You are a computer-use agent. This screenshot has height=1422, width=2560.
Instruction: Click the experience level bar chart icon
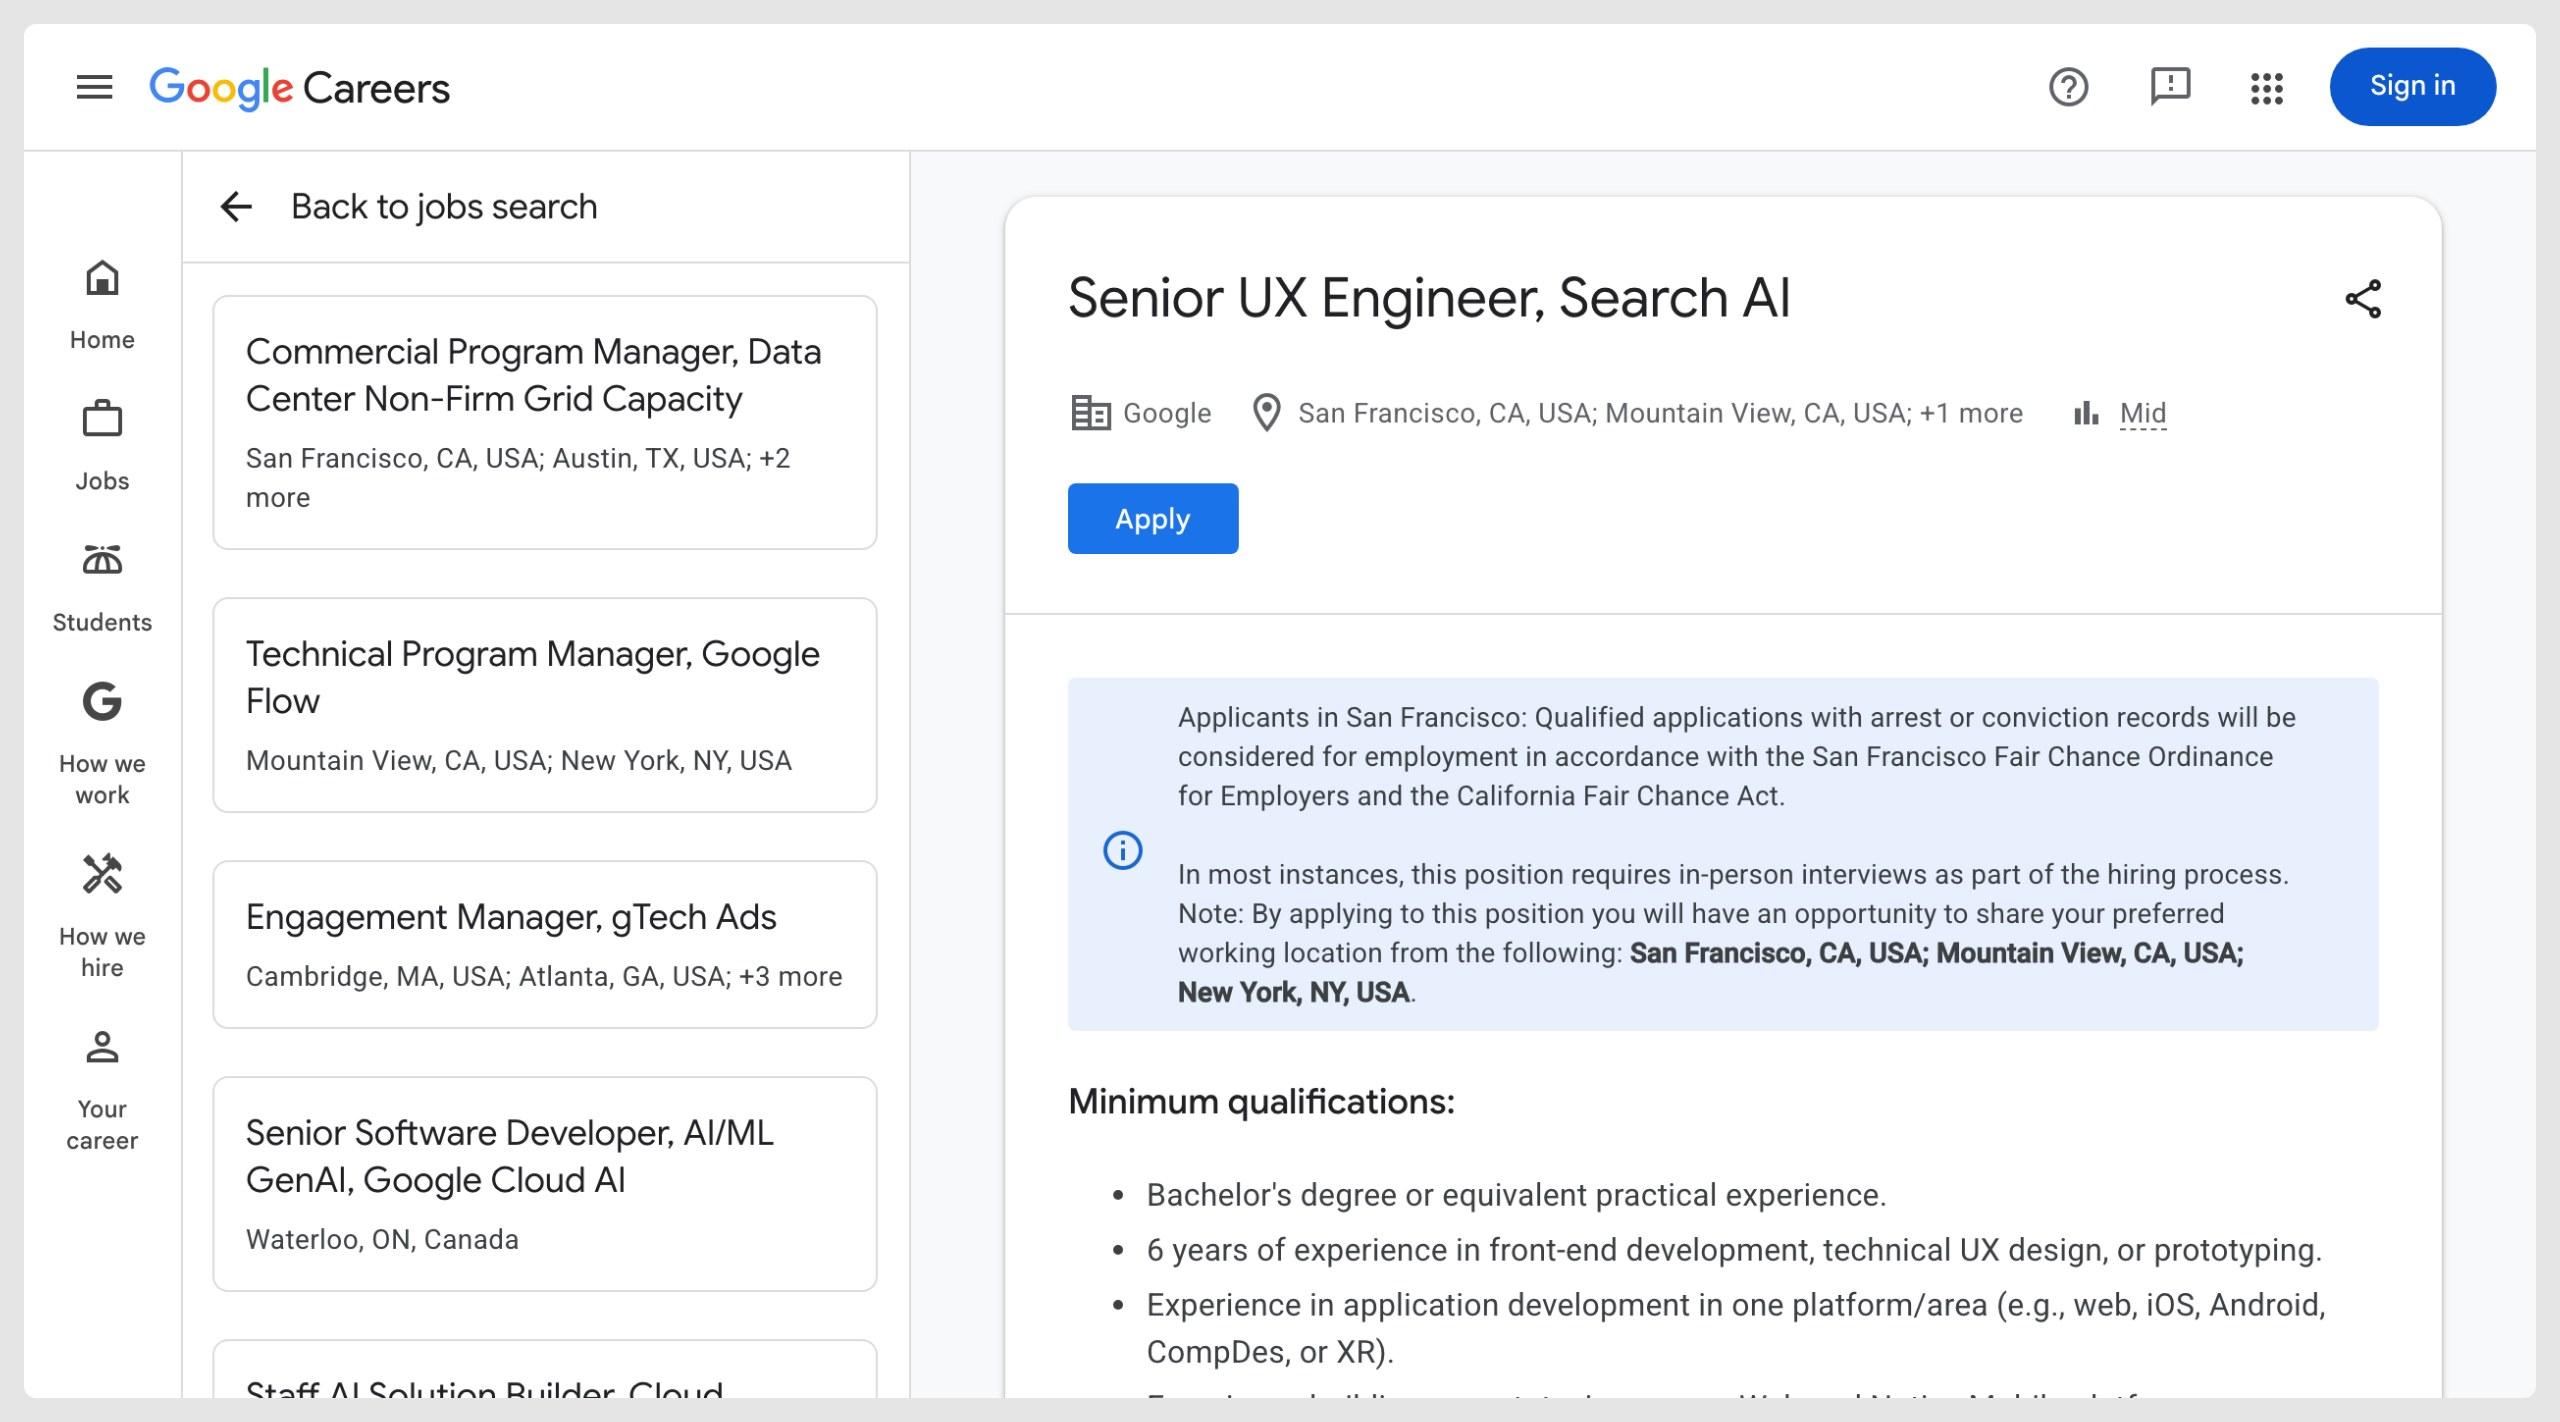2086,413
